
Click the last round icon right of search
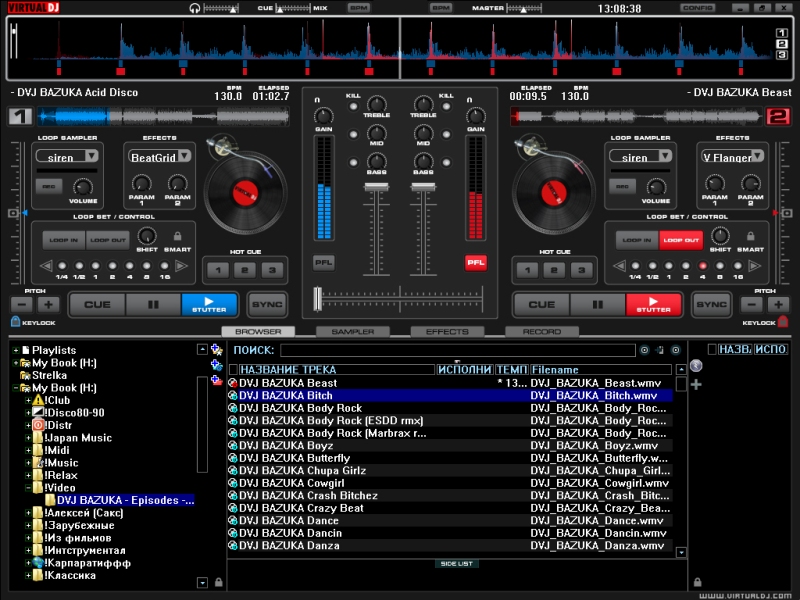click(x=676, y=350)
